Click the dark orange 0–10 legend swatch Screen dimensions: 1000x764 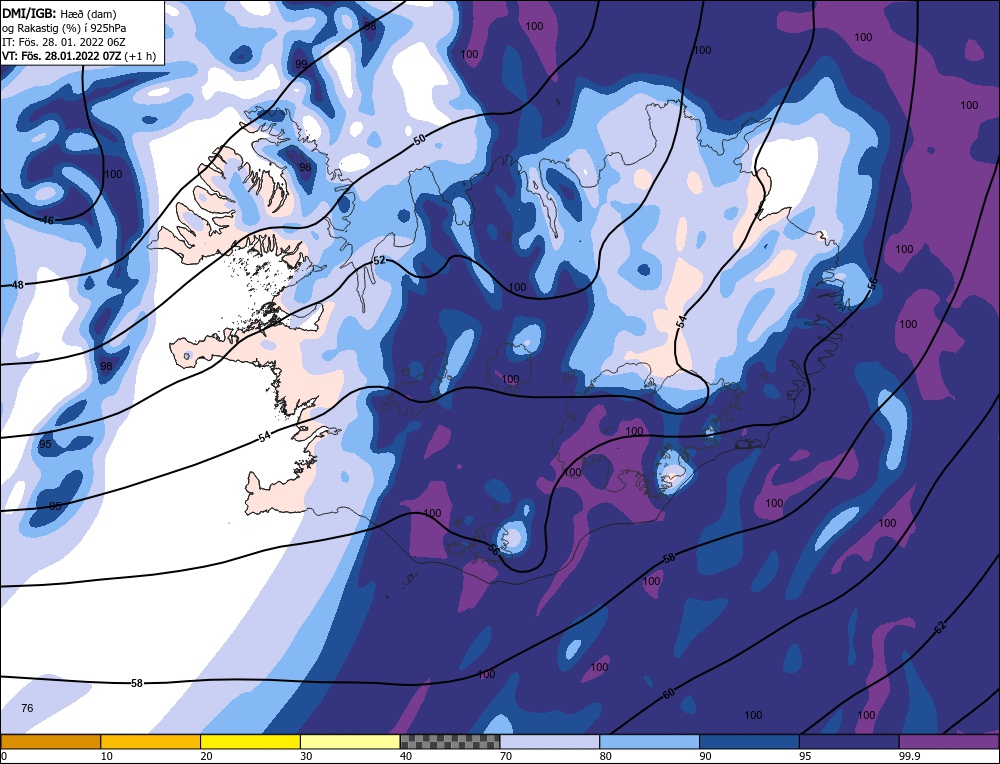(x=50, y=742)
